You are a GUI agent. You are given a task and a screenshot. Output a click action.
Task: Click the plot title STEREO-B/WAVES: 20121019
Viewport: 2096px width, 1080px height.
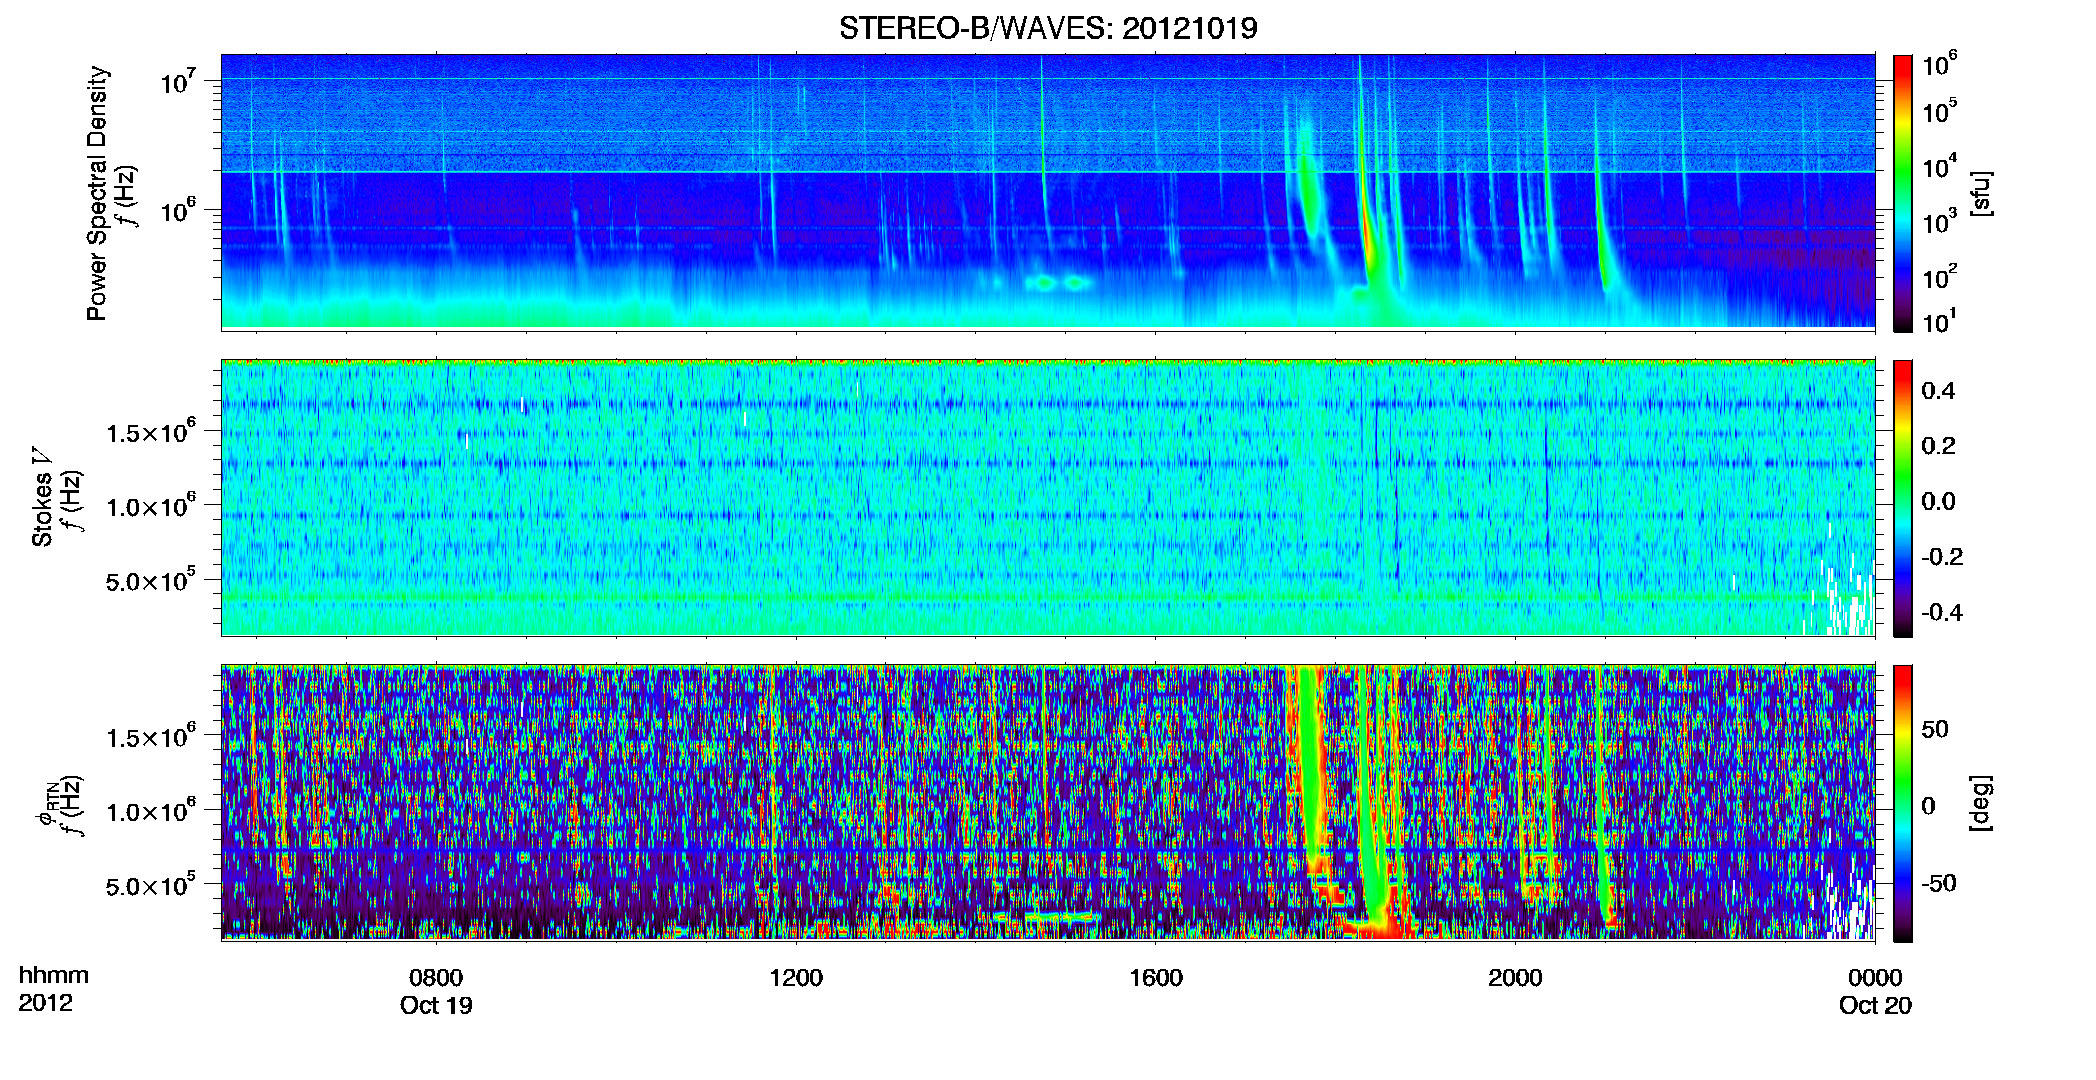(x=1048, y=28)
